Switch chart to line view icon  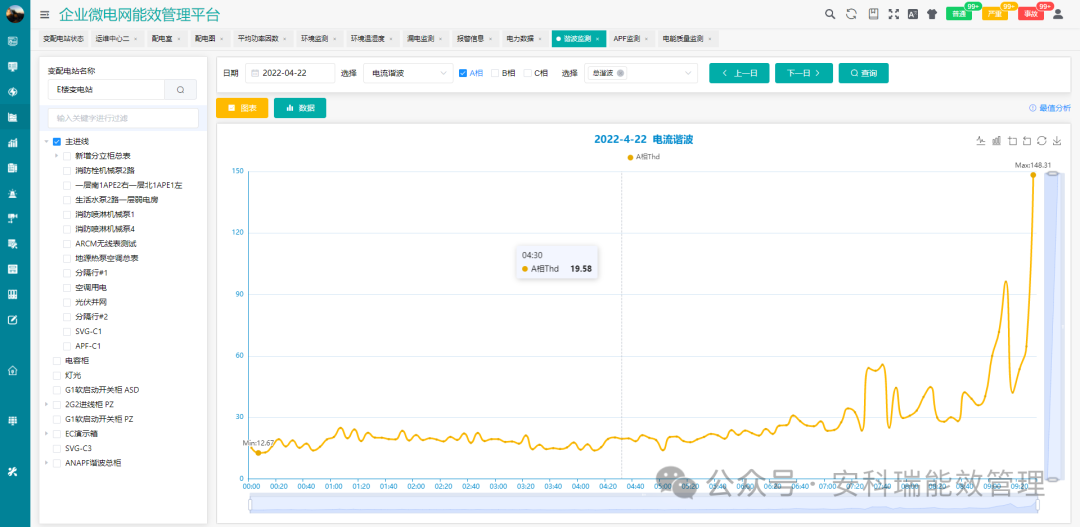click(982, 141)
